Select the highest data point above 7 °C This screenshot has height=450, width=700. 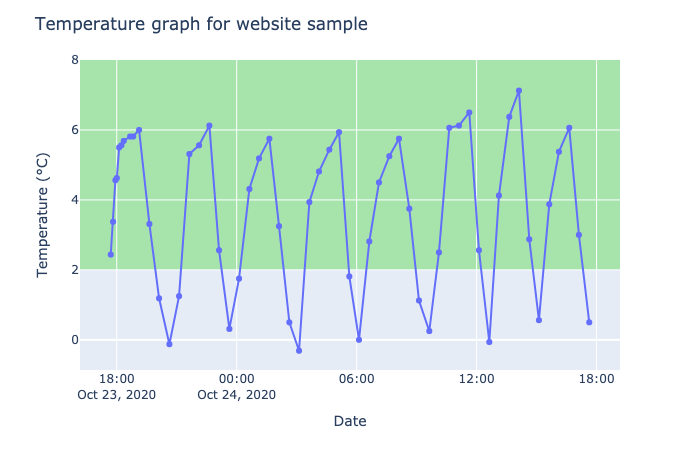click(x=519, y=91)
